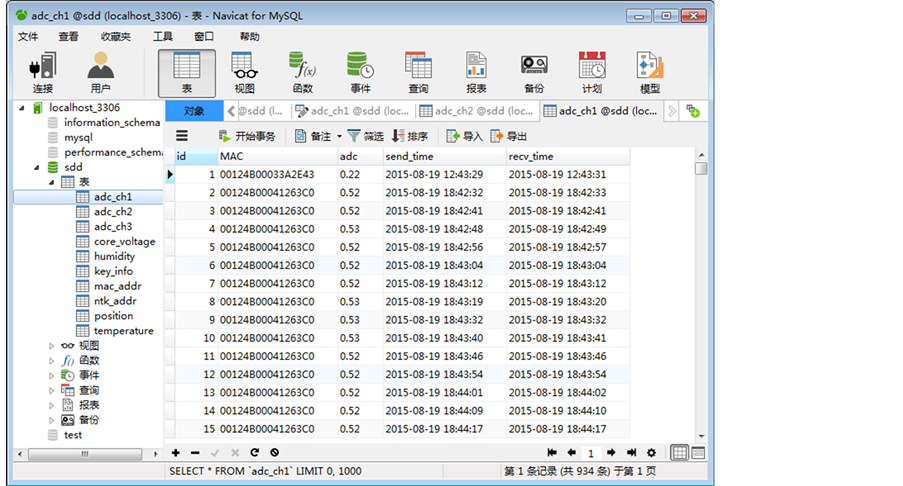The width and height of the screenshot is (903, 486).
Task: Open the 模型 (Model) toolbar icon
Action: 650,73
